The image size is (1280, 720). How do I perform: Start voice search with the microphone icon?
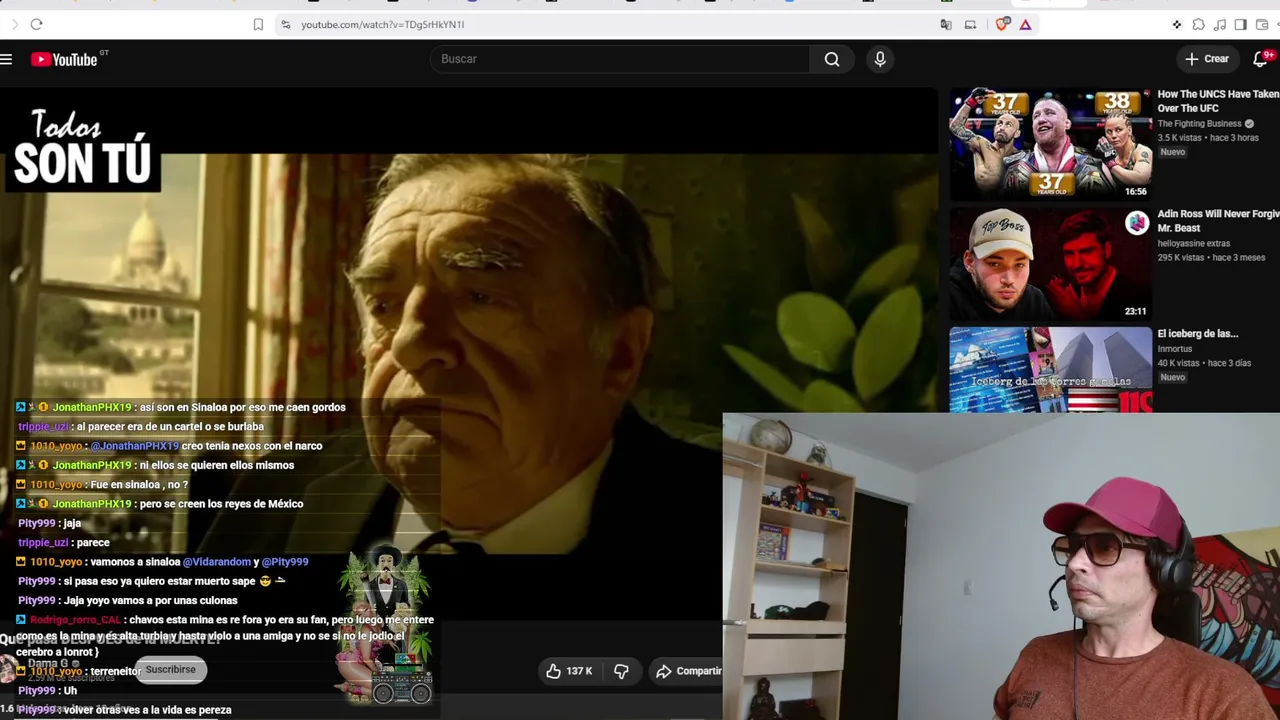880,59
